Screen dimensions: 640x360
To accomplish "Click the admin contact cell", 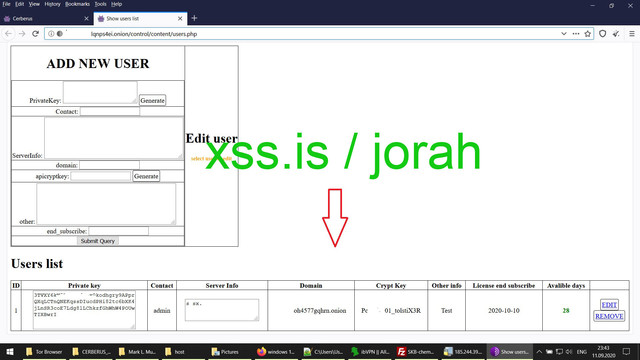I will [x=162, y=311].
